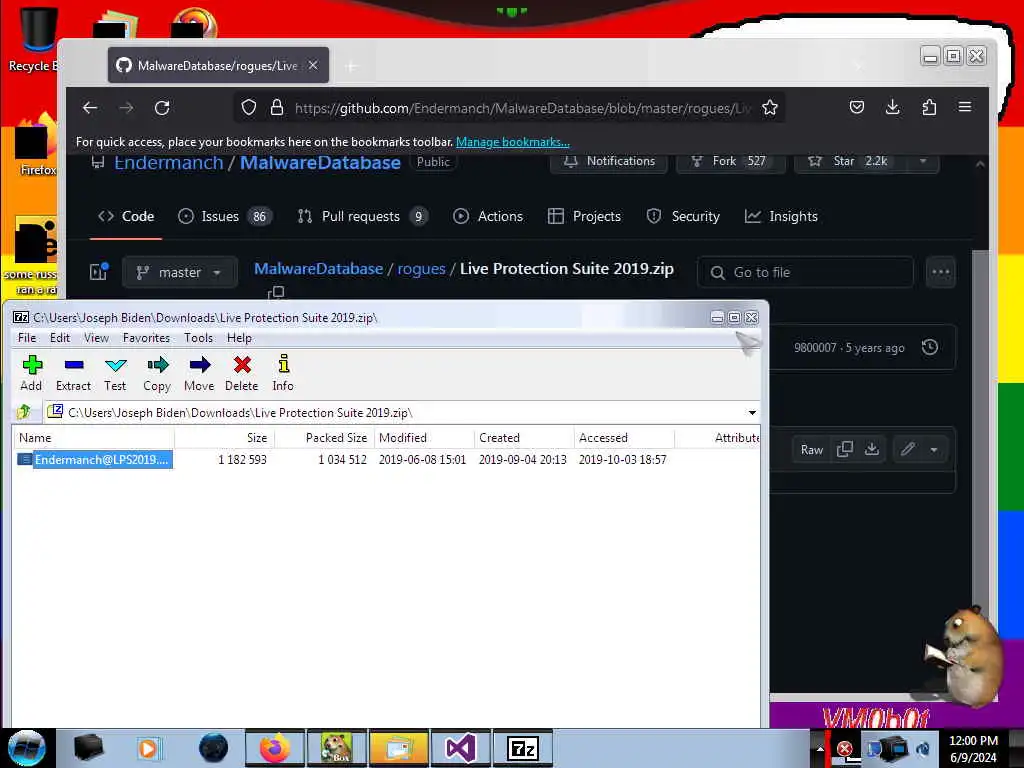This screenshot has height=768, width=1024.
Task: Open a new Firefox tab
Action: (x=351, y=66)
